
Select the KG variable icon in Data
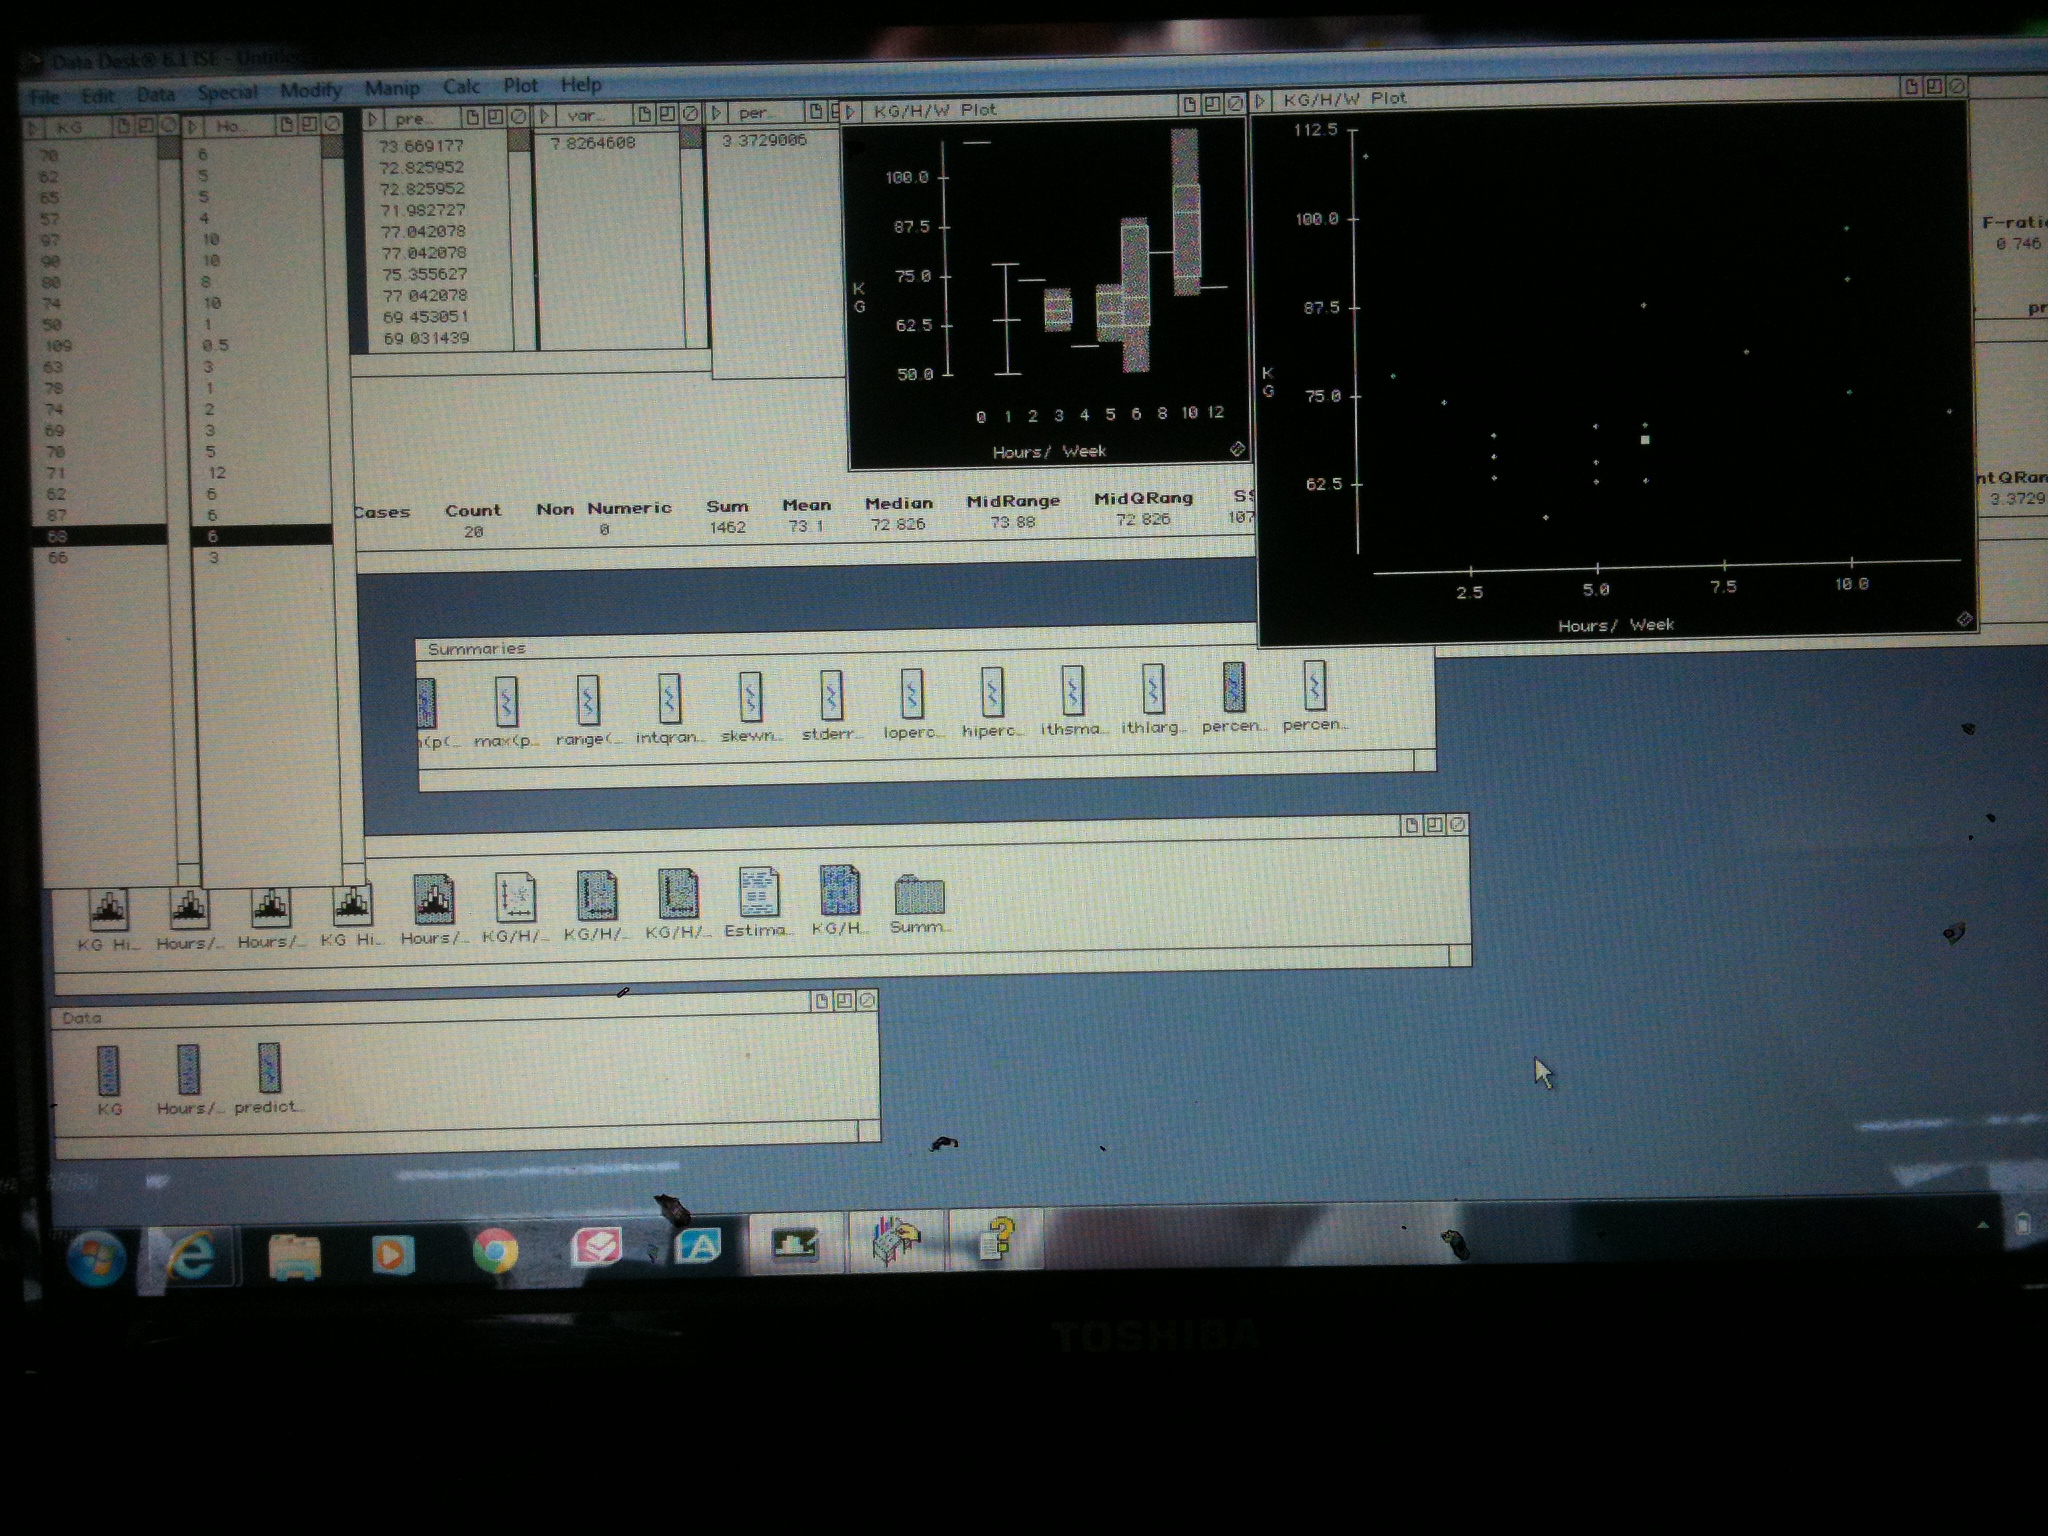(x=108, y=1071)
